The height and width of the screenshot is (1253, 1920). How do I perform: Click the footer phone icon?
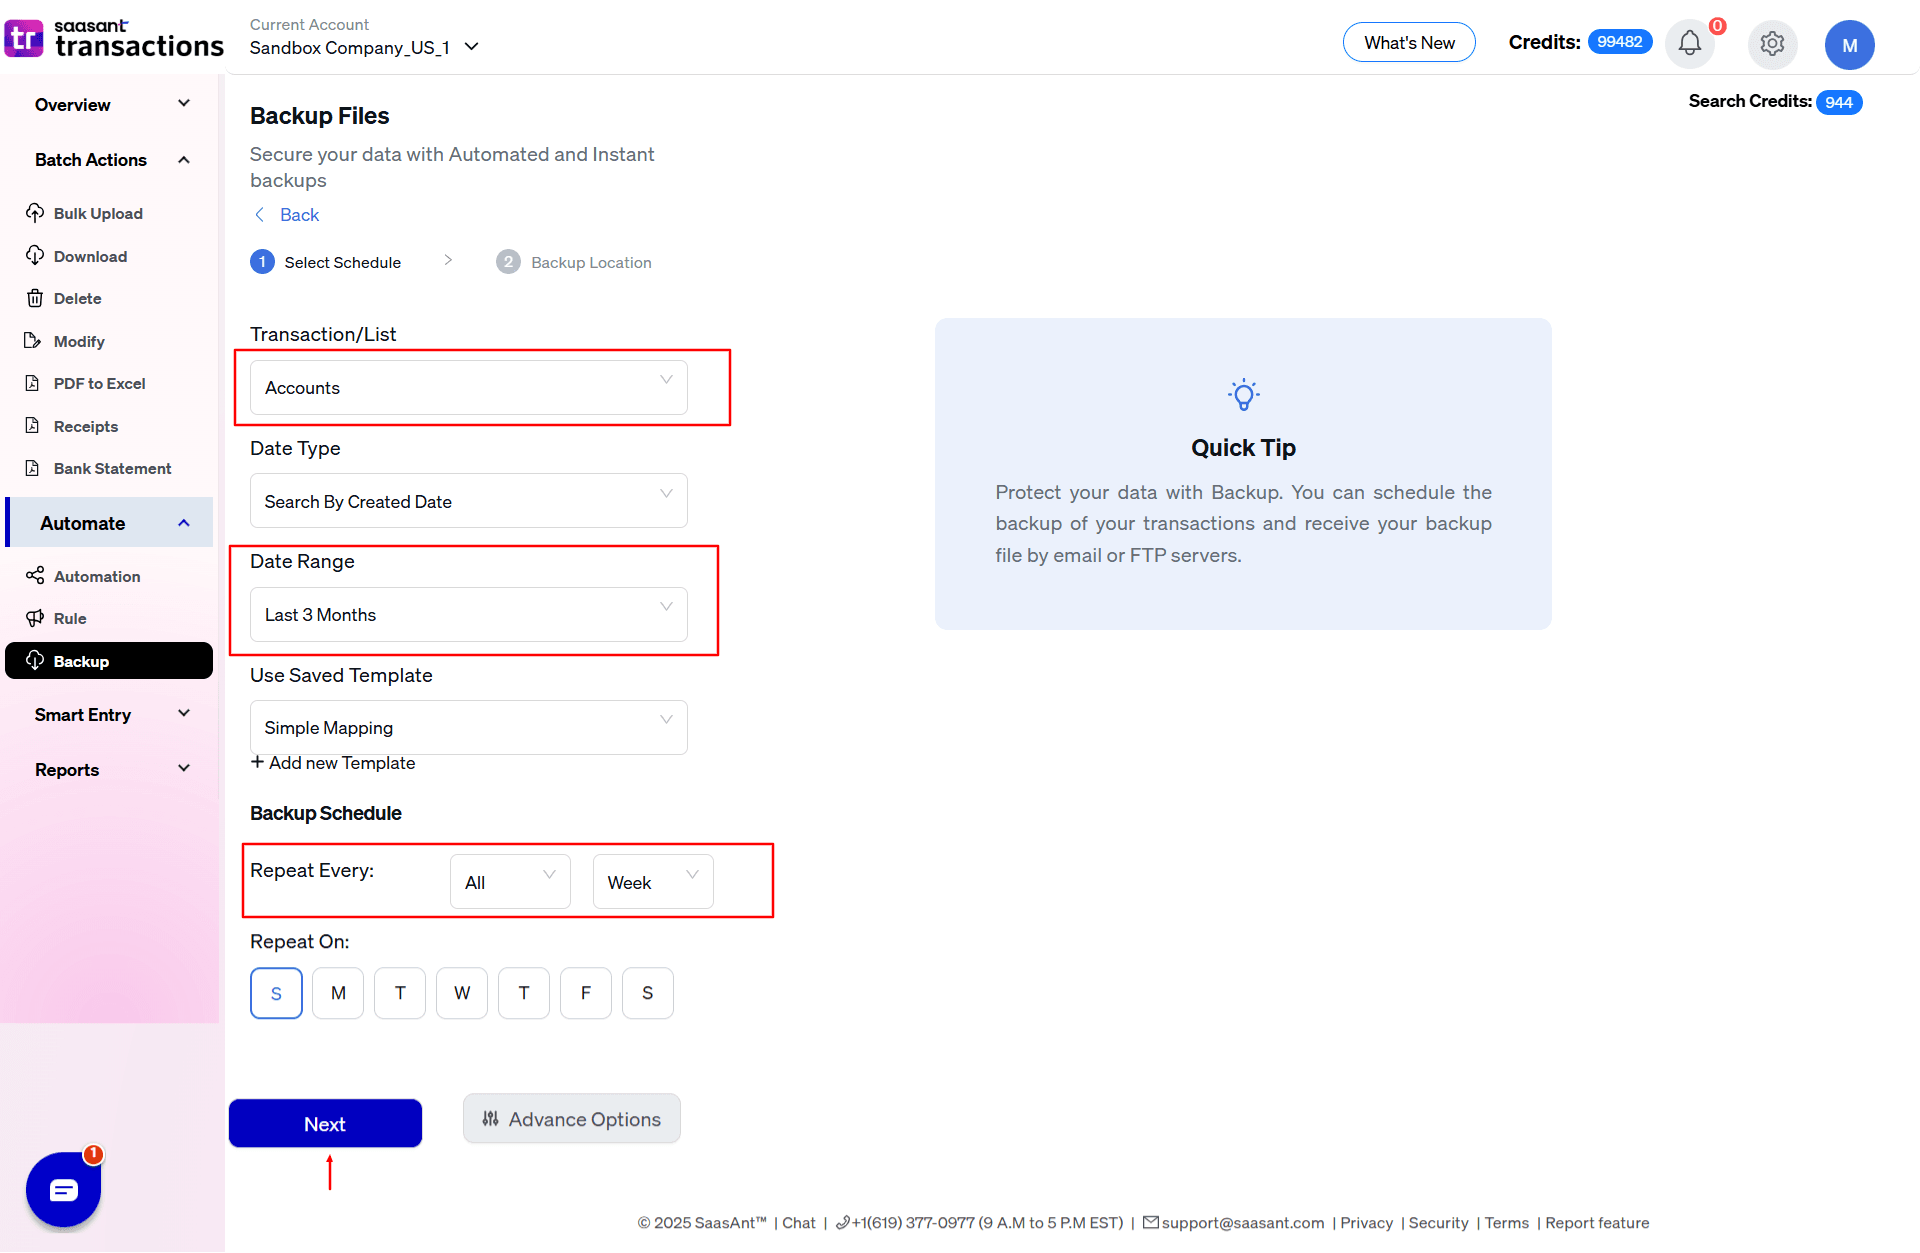[x=842, y=1222]
